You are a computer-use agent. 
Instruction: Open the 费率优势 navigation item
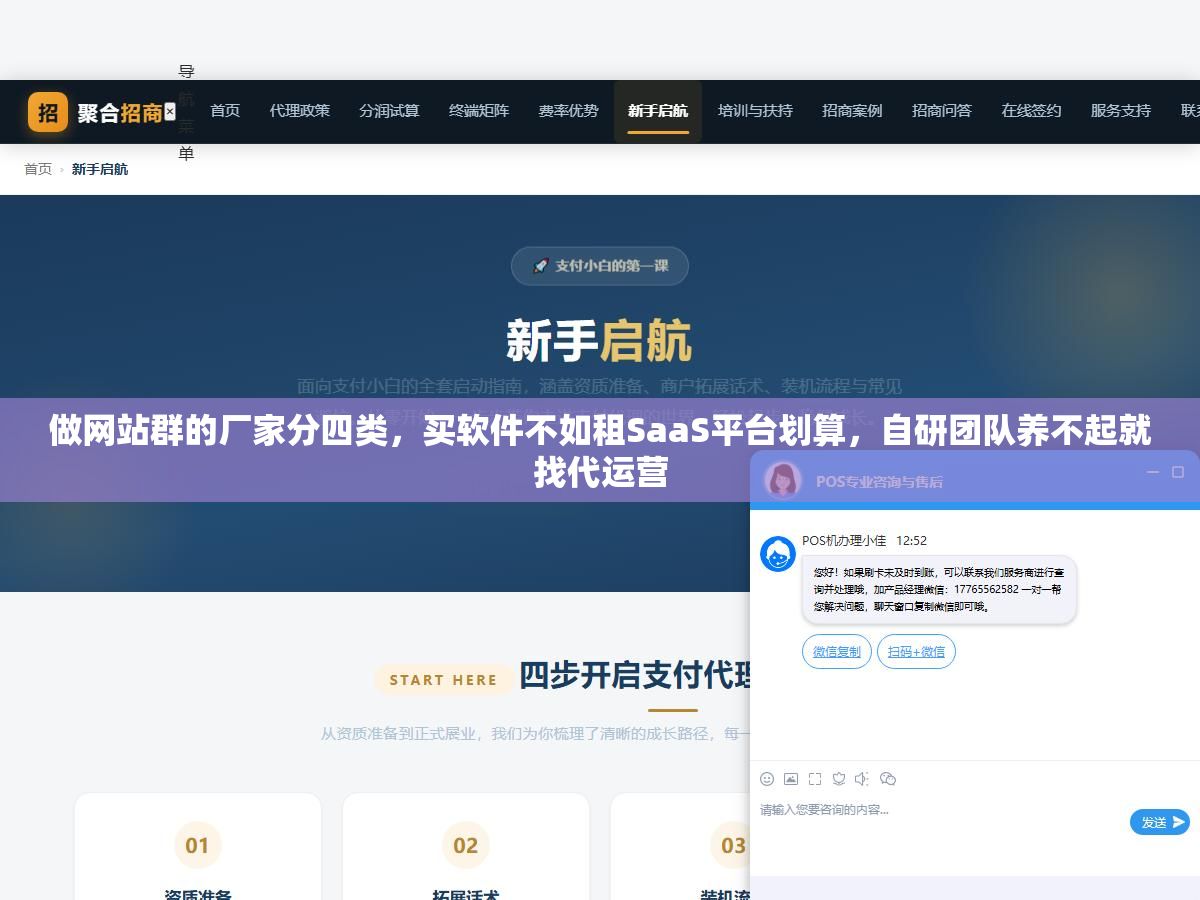click(x=568, y=111)
